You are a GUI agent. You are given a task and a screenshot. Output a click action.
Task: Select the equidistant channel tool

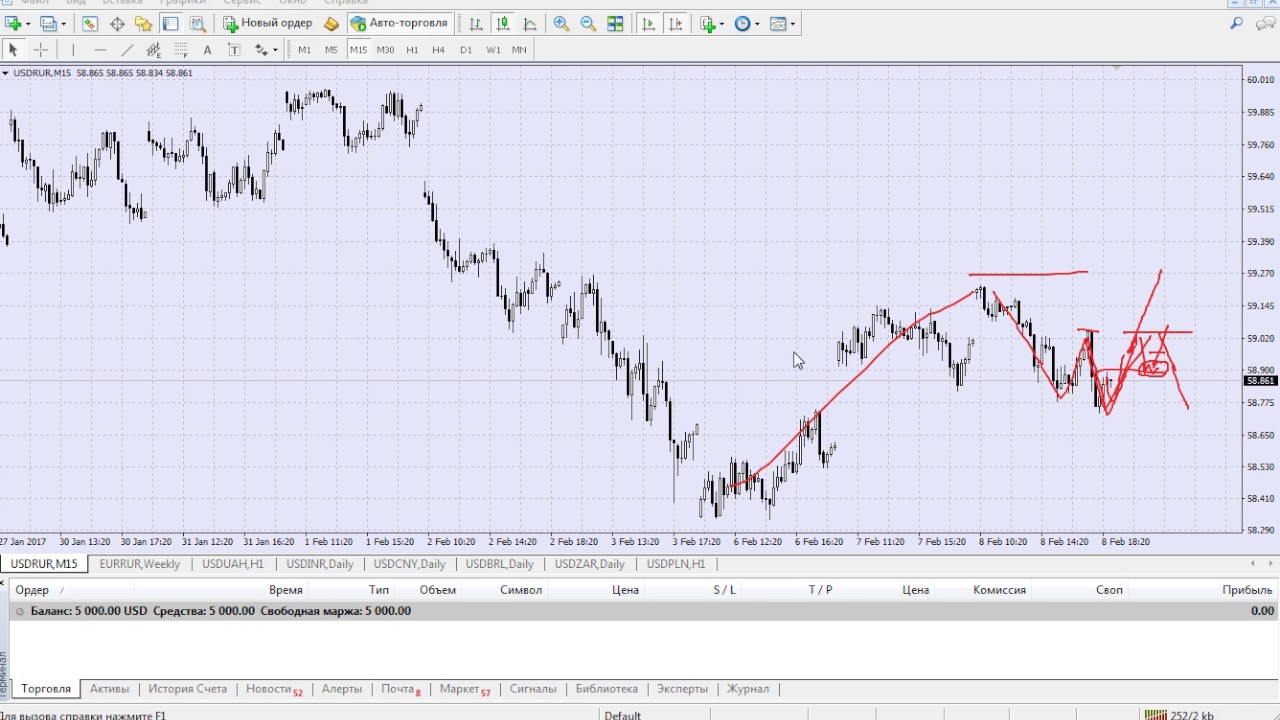154,49
